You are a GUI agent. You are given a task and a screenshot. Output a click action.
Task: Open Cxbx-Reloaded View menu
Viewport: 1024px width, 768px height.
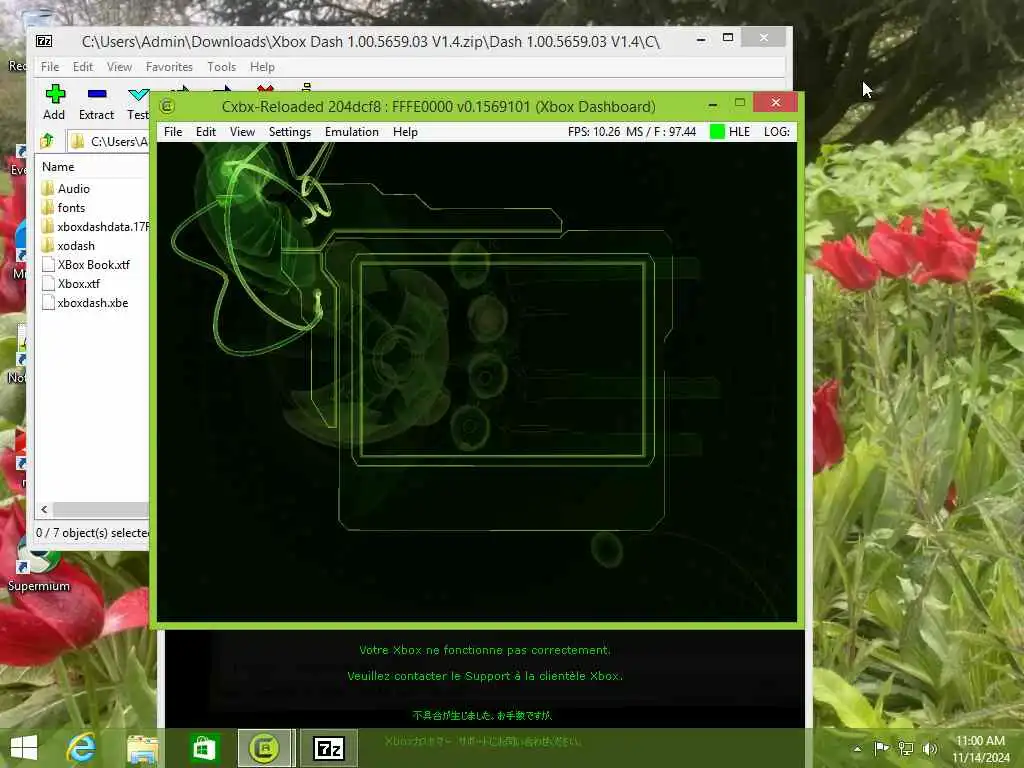[242, 132]
